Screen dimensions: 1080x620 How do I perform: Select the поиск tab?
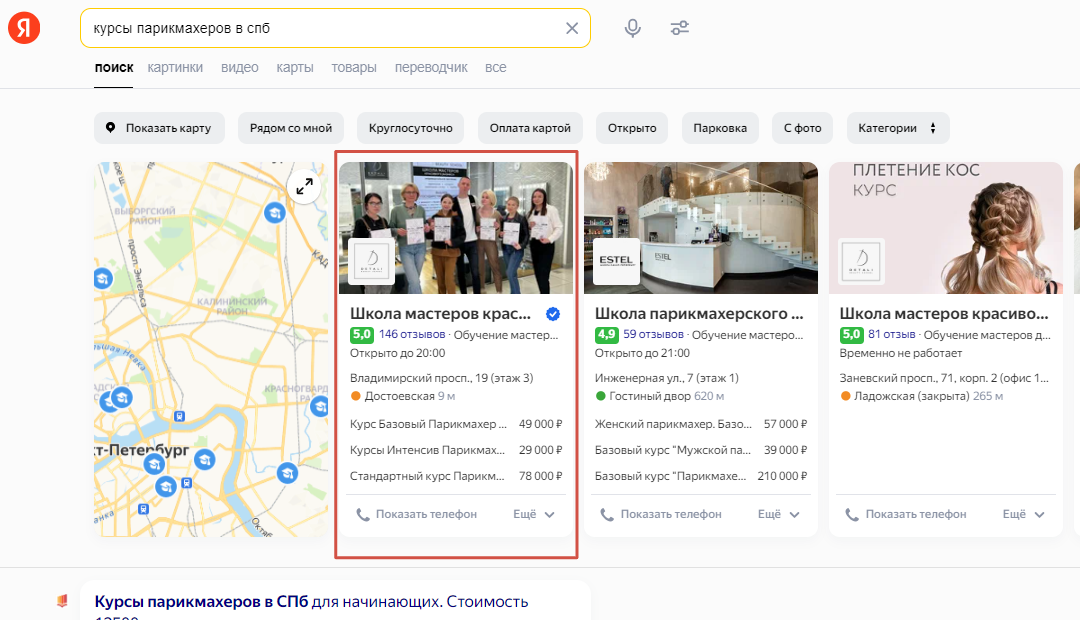114,68
